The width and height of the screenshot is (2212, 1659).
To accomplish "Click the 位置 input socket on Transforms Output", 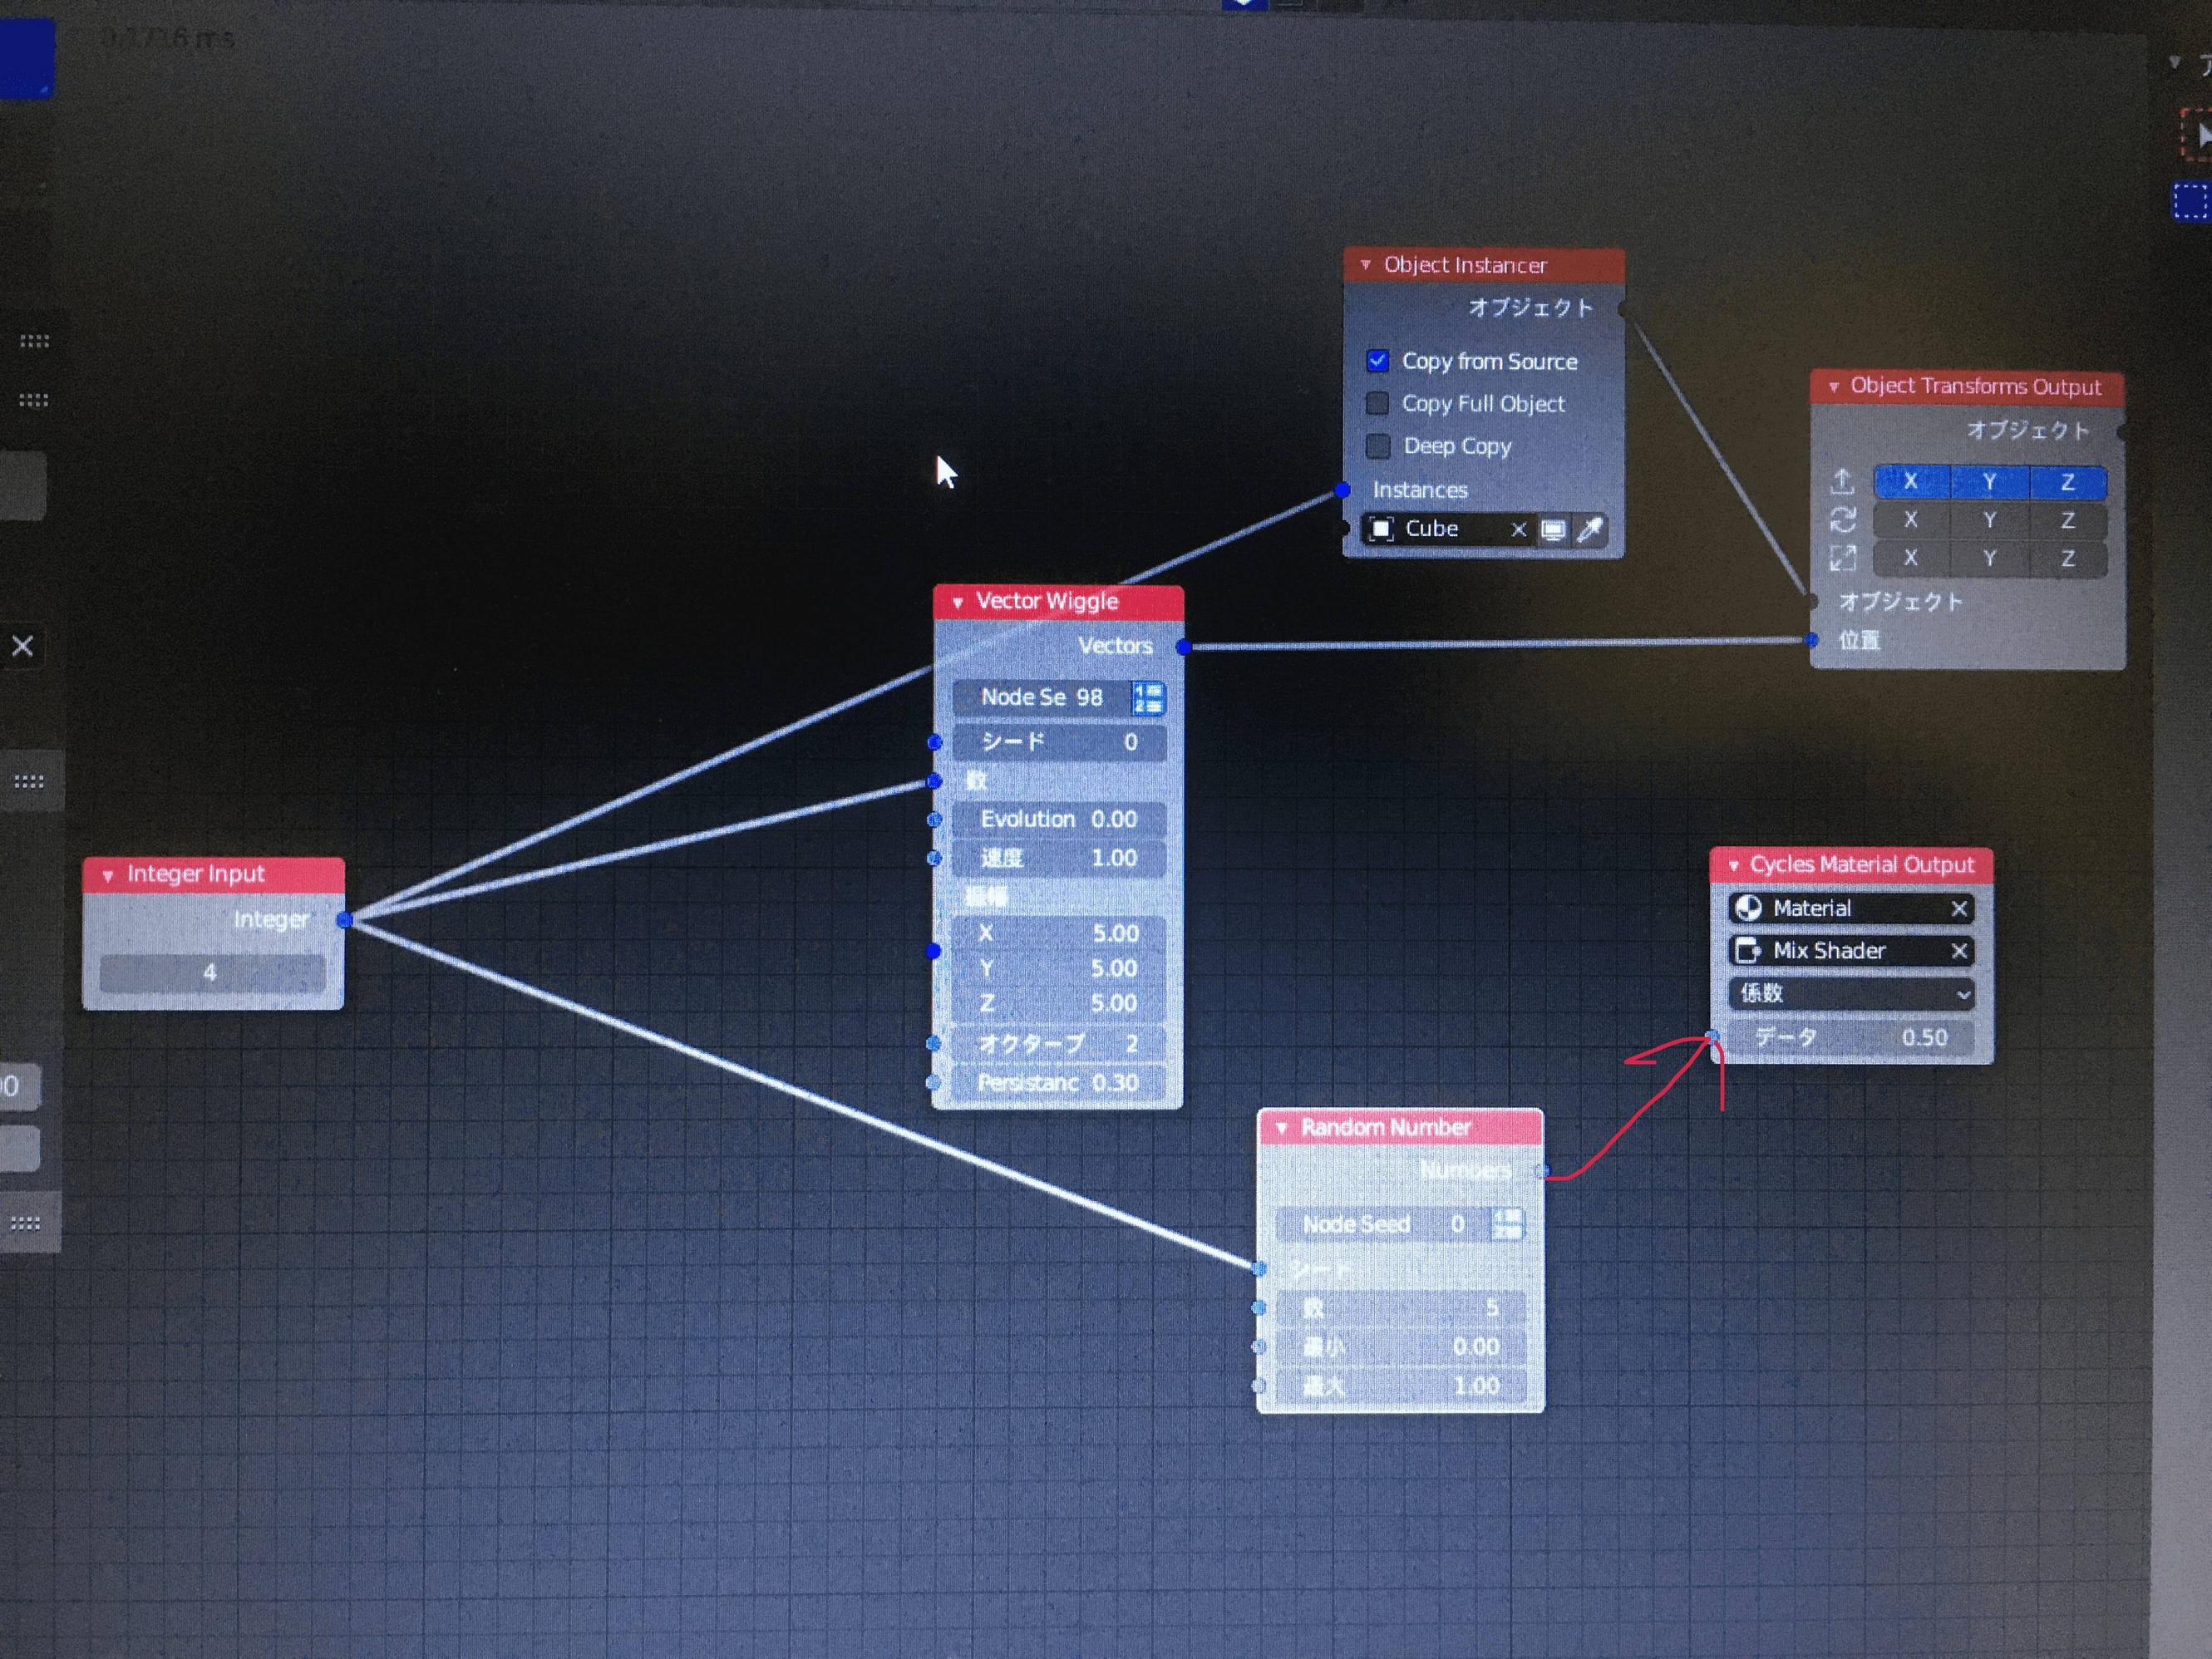I will point(1811,640).
